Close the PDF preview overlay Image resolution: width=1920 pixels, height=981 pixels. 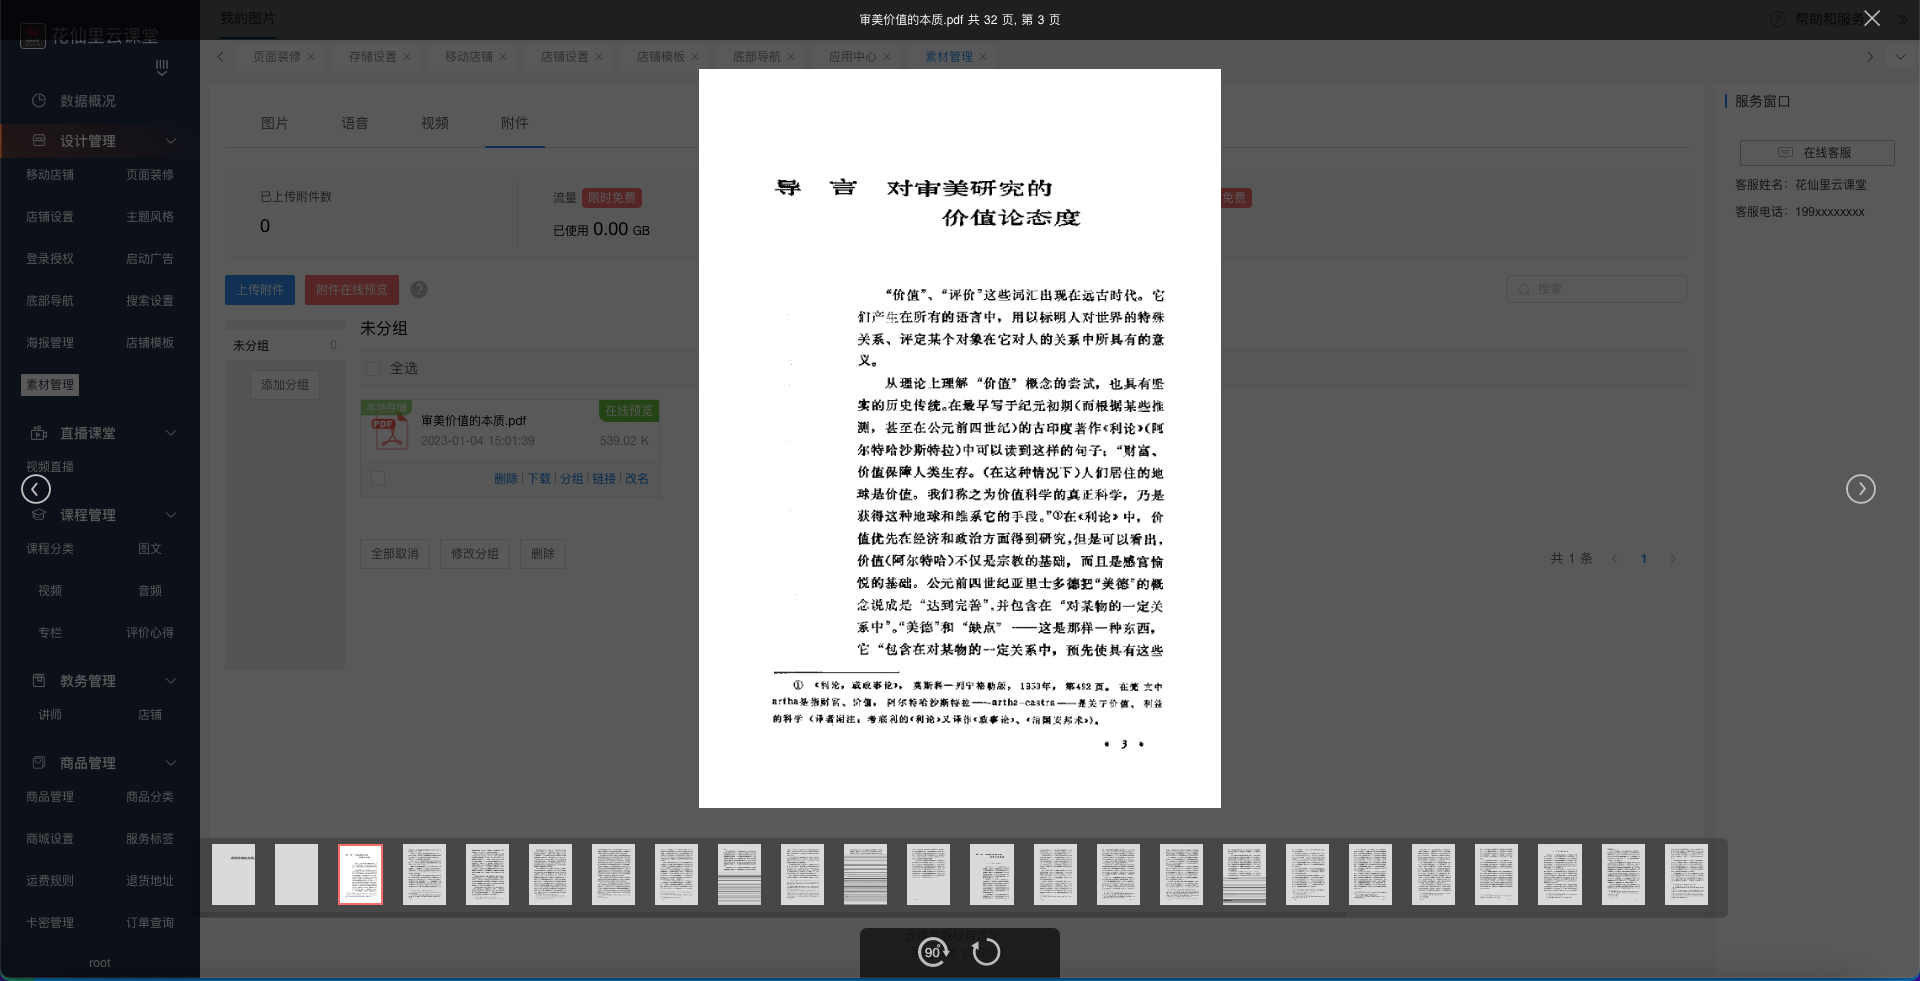(1872, 19)
